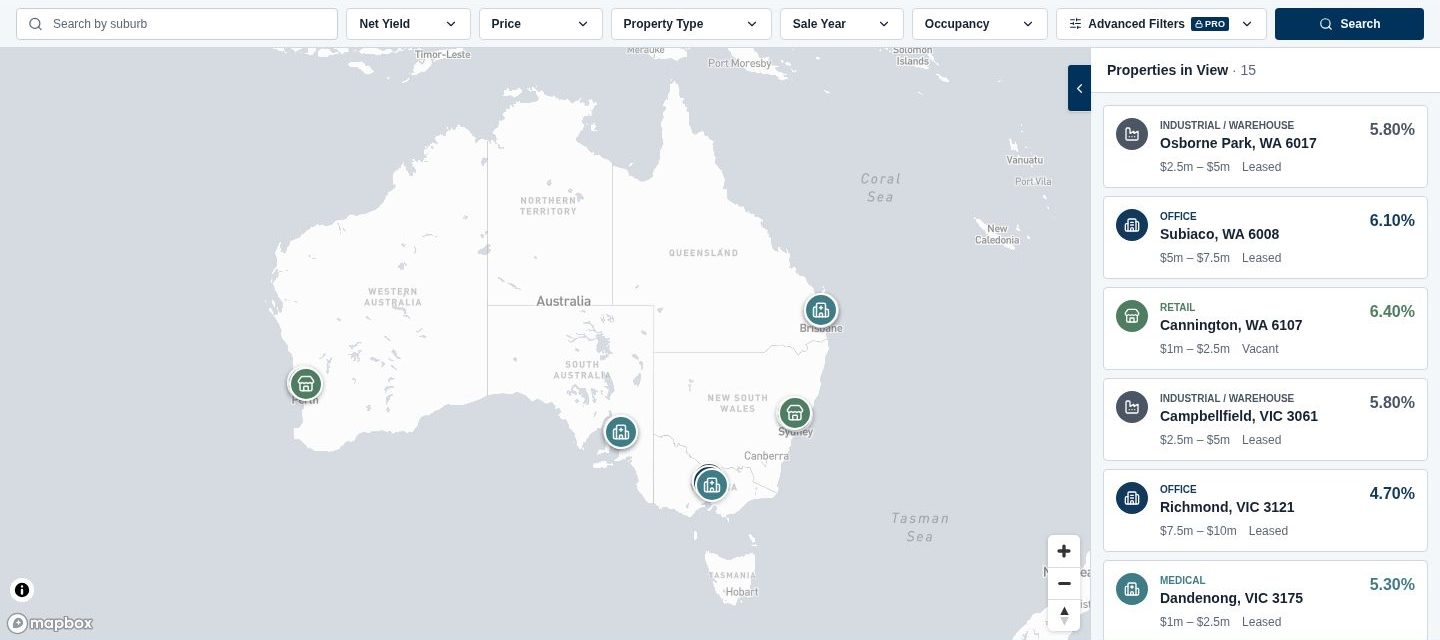The height and width of the screenshot is (640, 1440).
Task: Expand the Advanced Filters PRO menu
Action: click(x=1161, y=24)
